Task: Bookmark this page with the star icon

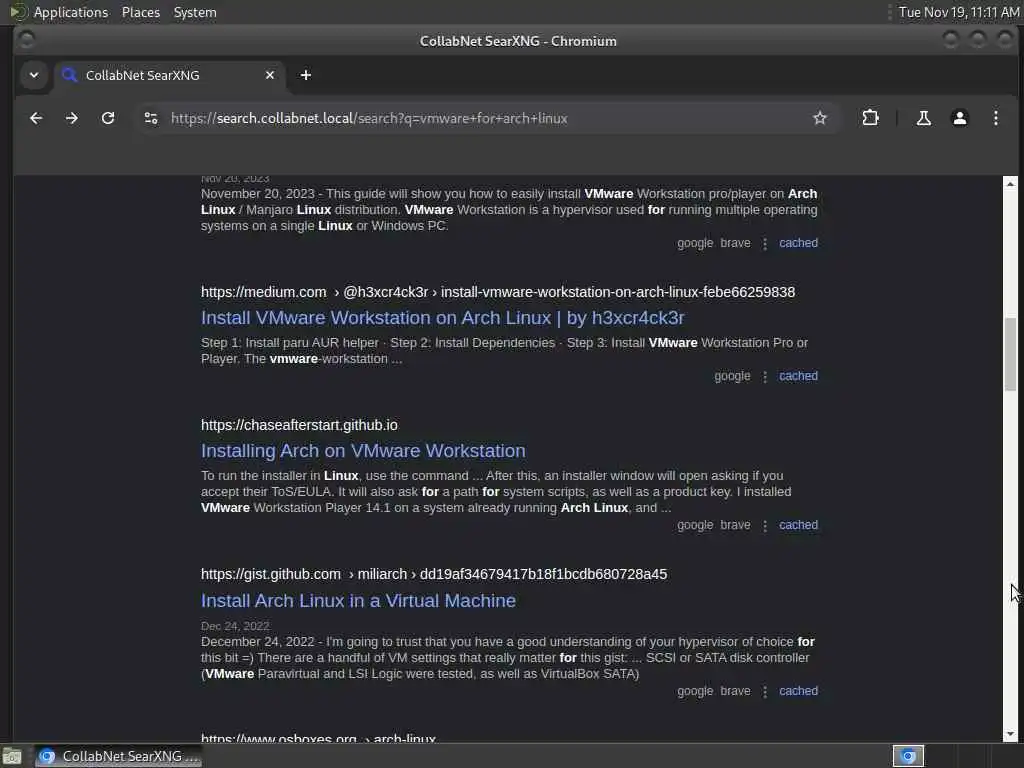Action: tap(820, 118)
